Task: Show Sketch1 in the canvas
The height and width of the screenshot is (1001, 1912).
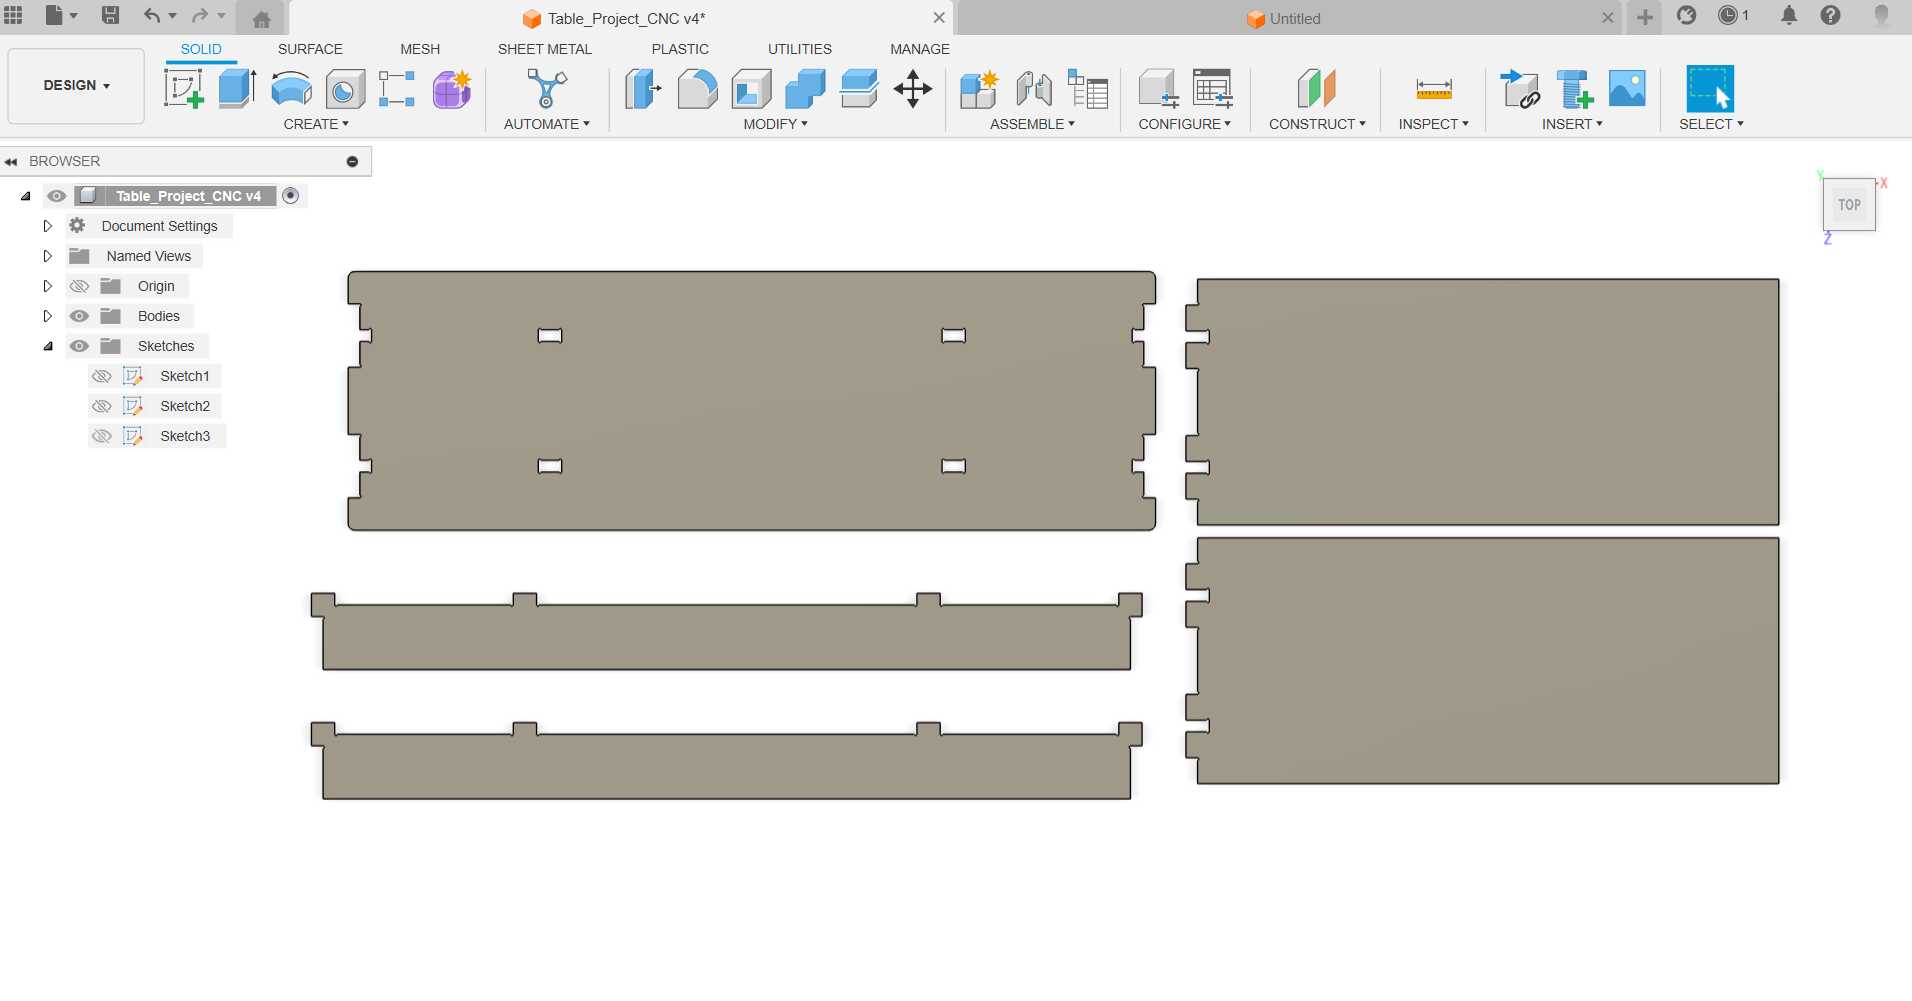Action: tap(101, 376)
